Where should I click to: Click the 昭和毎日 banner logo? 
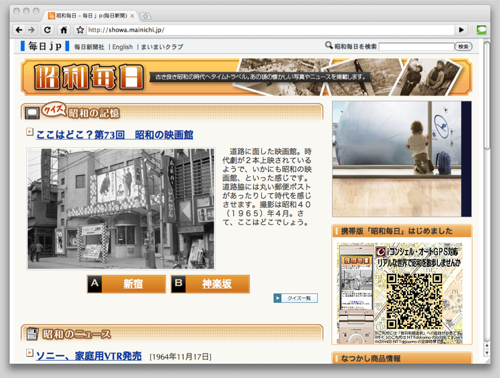click(x=89, y=77)
